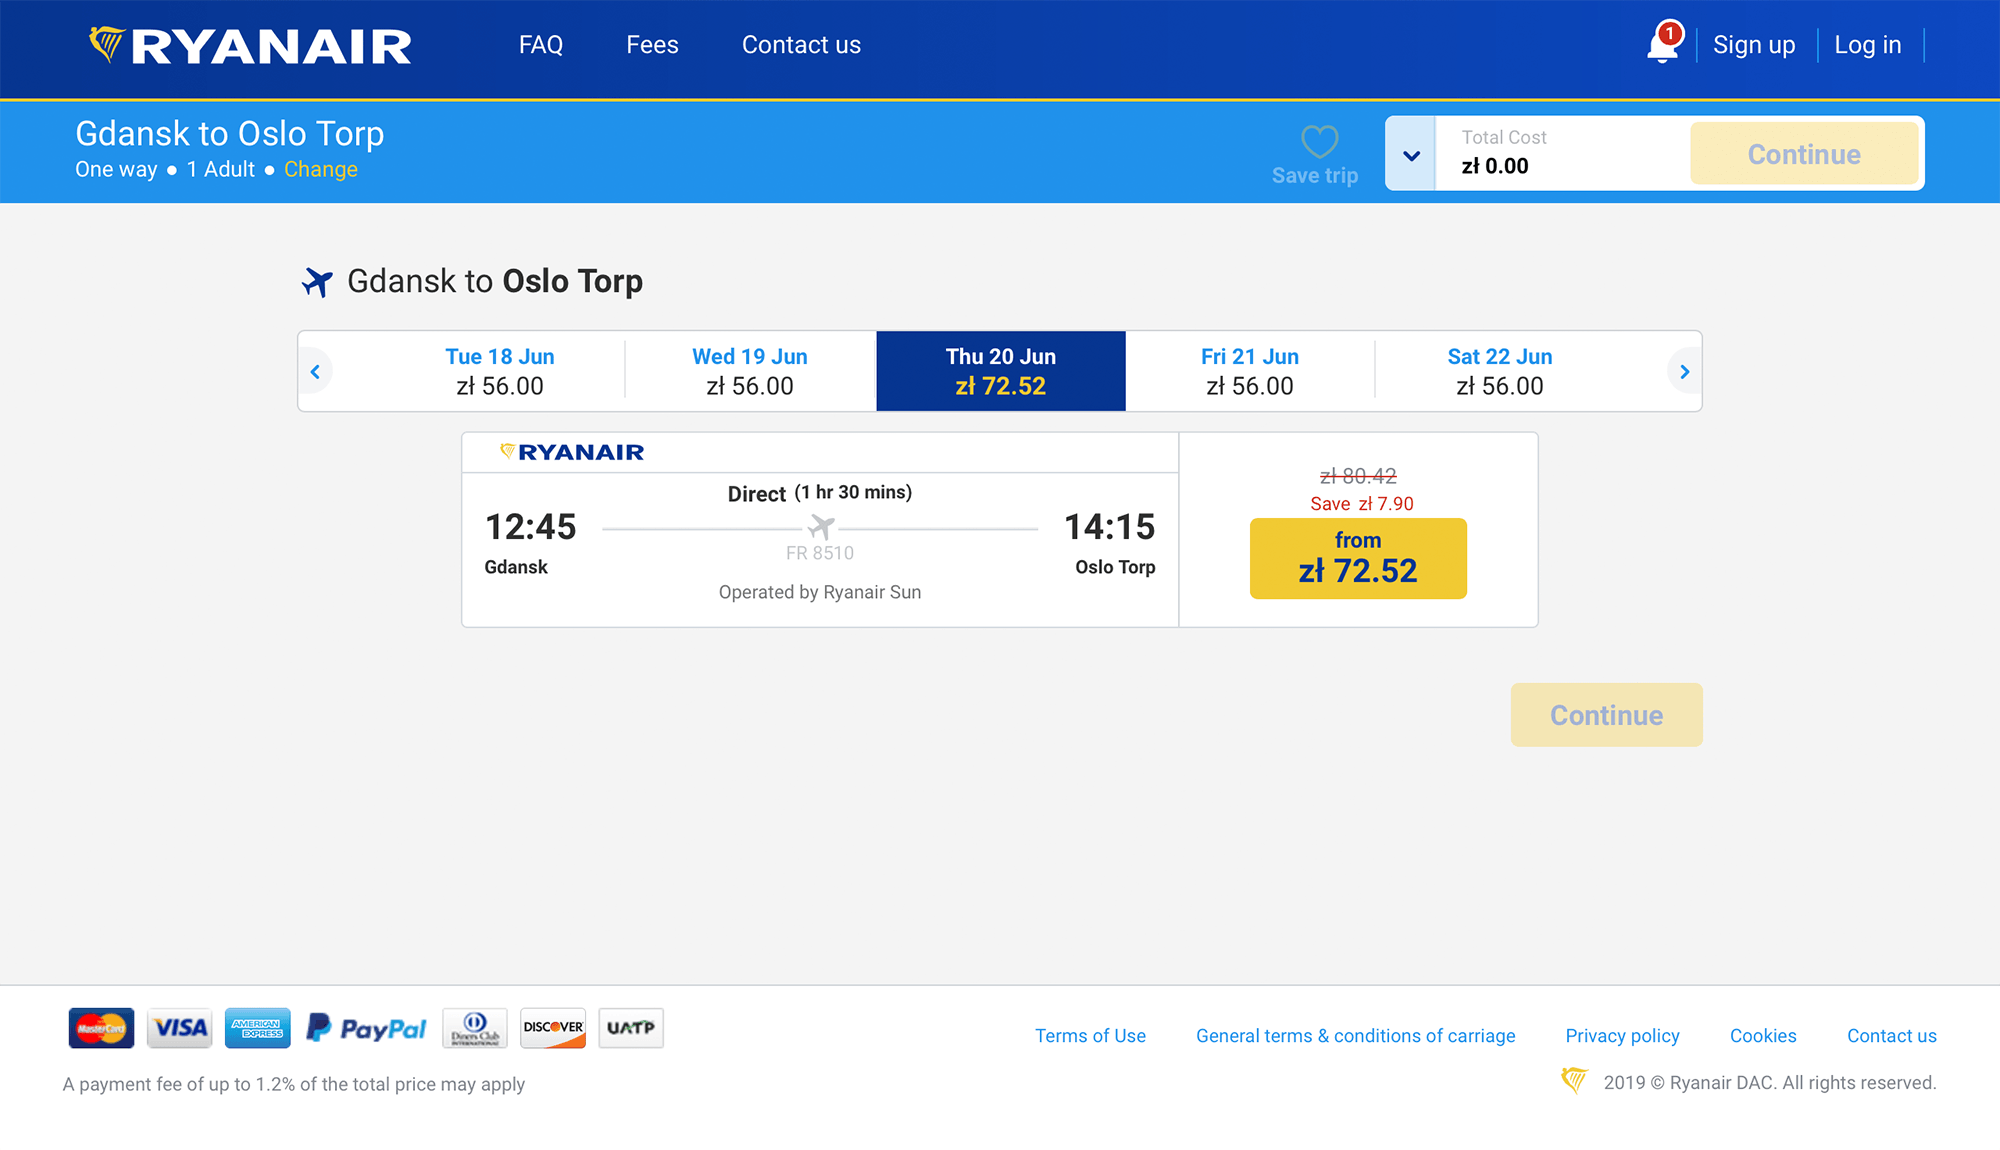
Task: Click Change trip details link
Action: click(321, 169)
